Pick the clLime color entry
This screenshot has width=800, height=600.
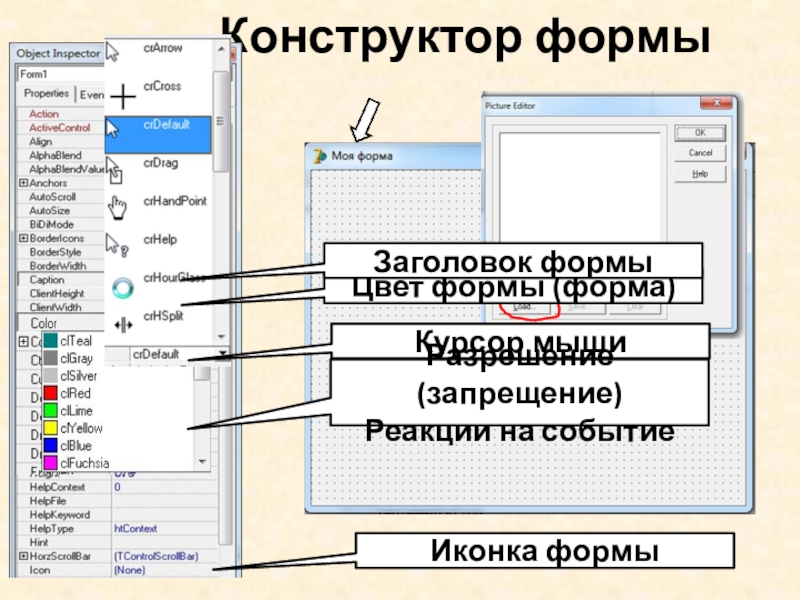75,411
